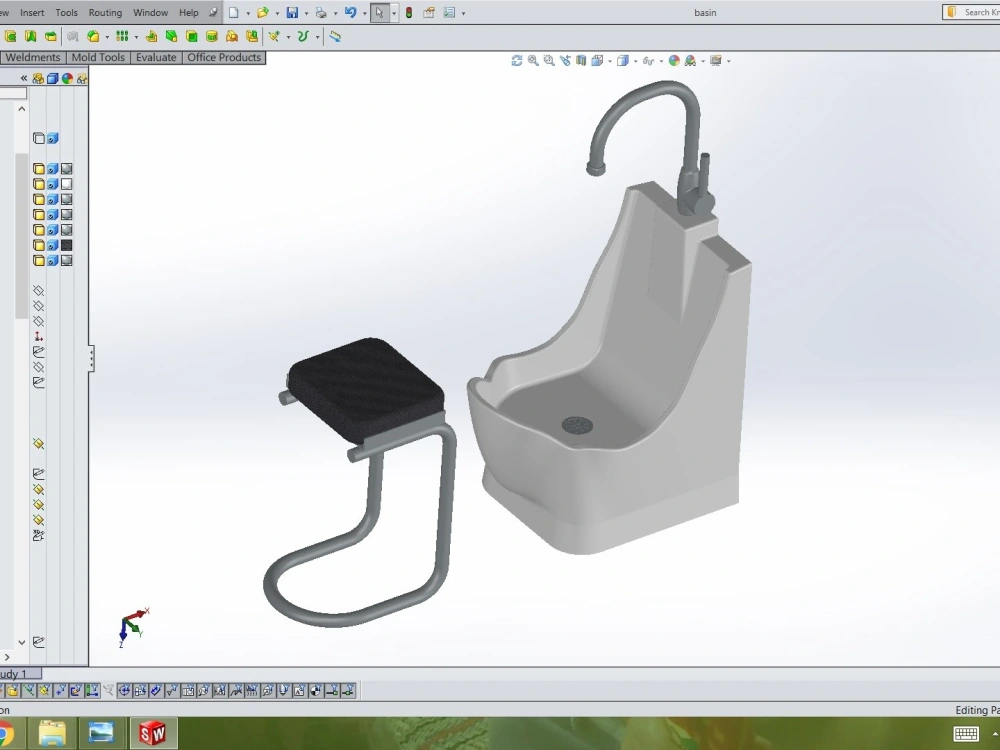Toggle transparency square of second body row
Screen dimensions: 1000x750
(66, 184)
